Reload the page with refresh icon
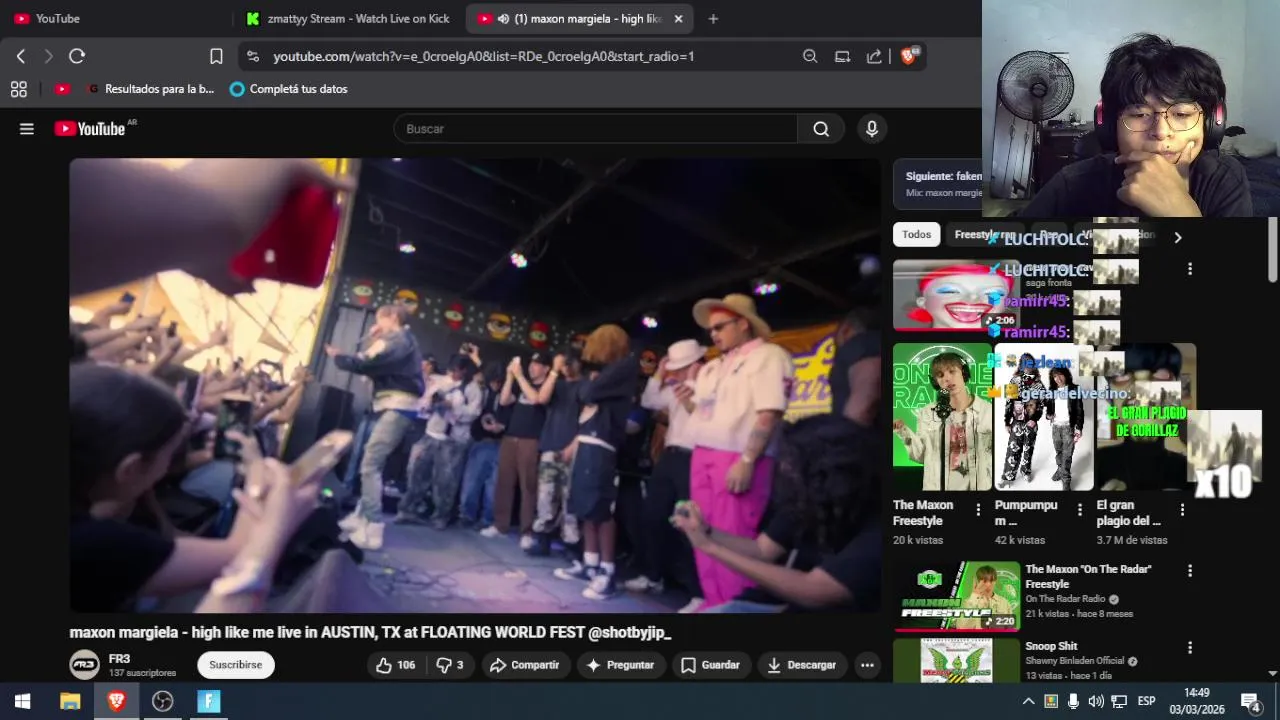 77,56
